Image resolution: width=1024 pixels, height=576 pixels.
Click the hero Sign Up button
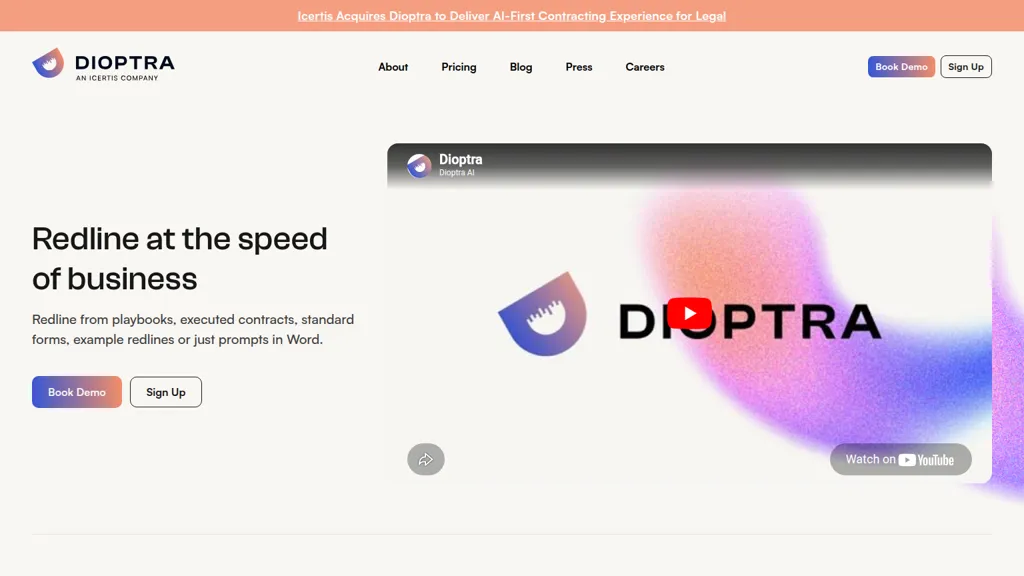(166, 392)
